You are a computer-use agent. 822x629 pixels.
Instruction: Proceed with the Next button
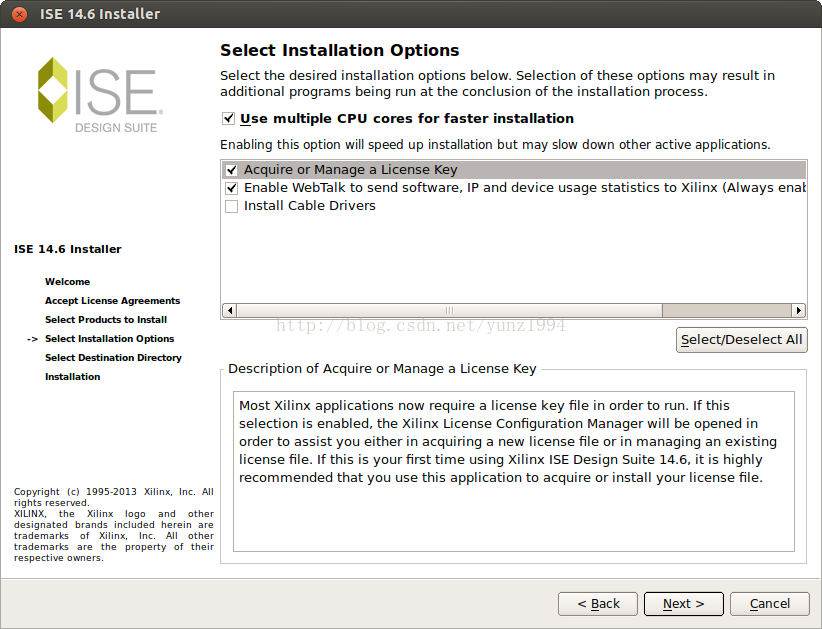tap(684, 604)
